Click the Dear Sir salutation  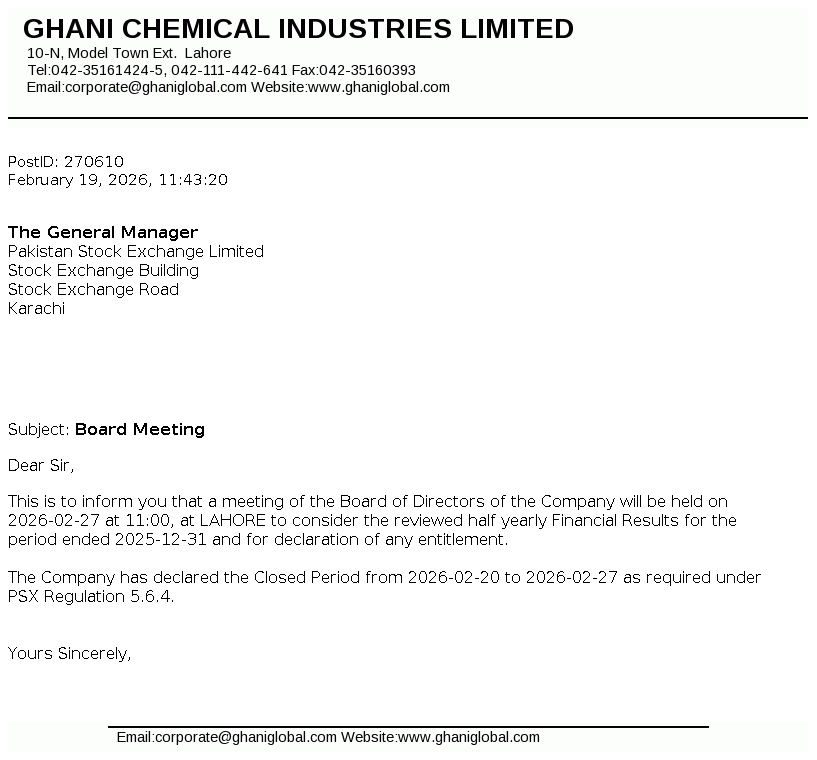[x=41, y=465]
